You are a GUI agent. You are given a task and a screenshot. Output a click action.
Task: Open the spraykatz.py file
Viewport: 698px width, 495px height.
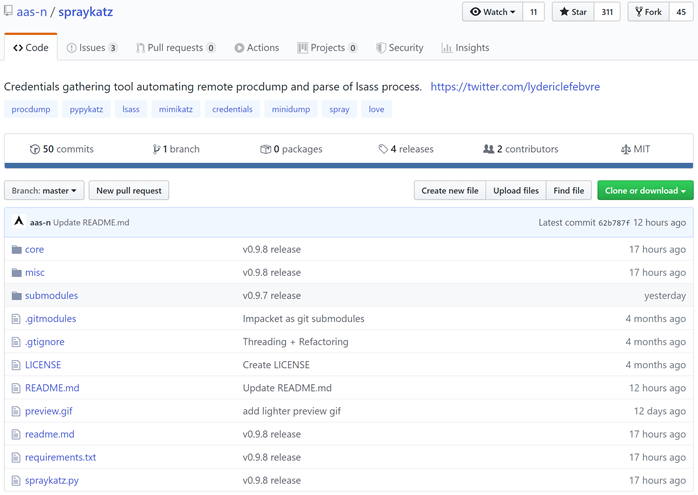click(52, 481)
